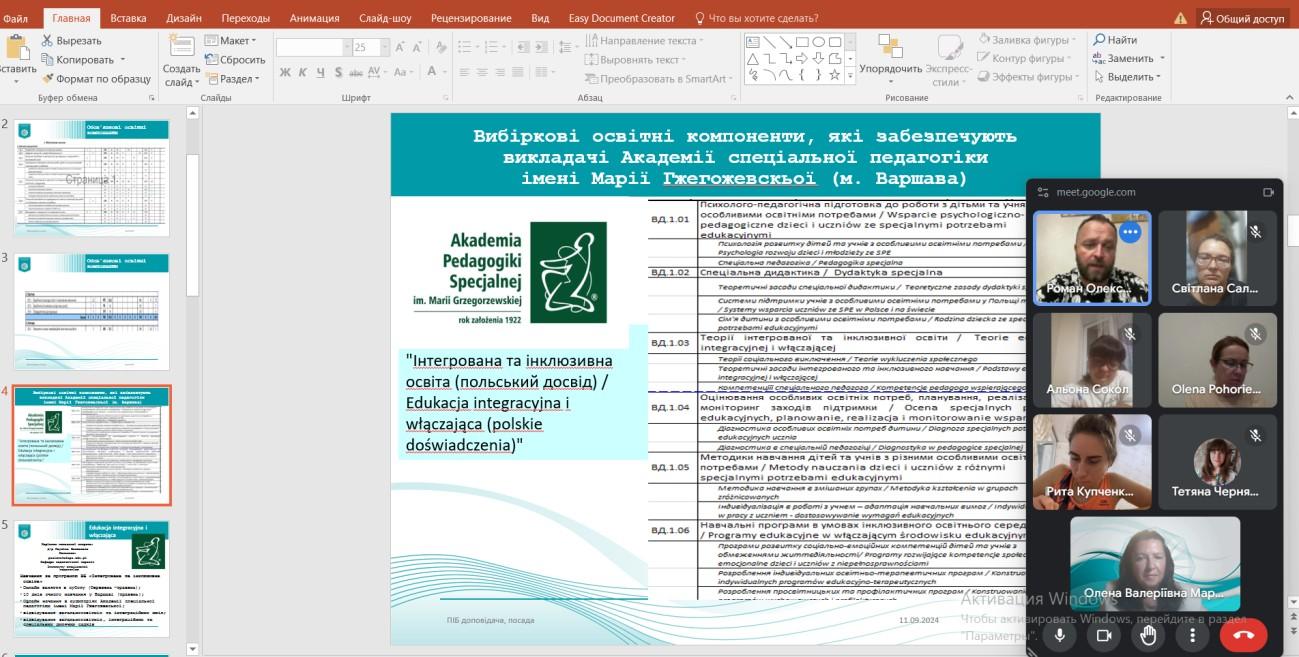Collapse the ribbon with the chevron arrow
This screenshot has height=657, width=1299.
click(x=1288, y=98)
